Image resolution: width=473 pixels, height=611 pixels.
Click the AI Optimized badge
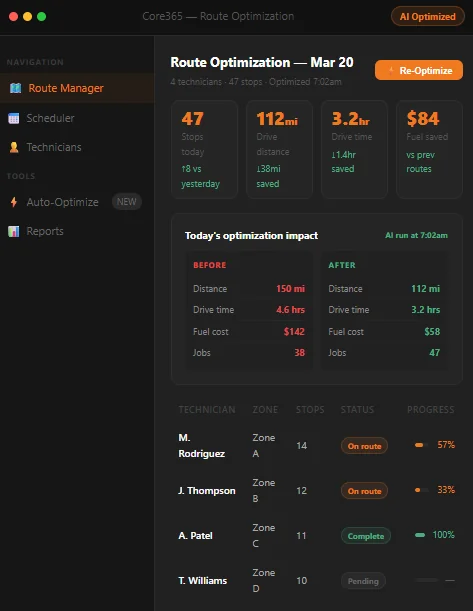point(427,17)
